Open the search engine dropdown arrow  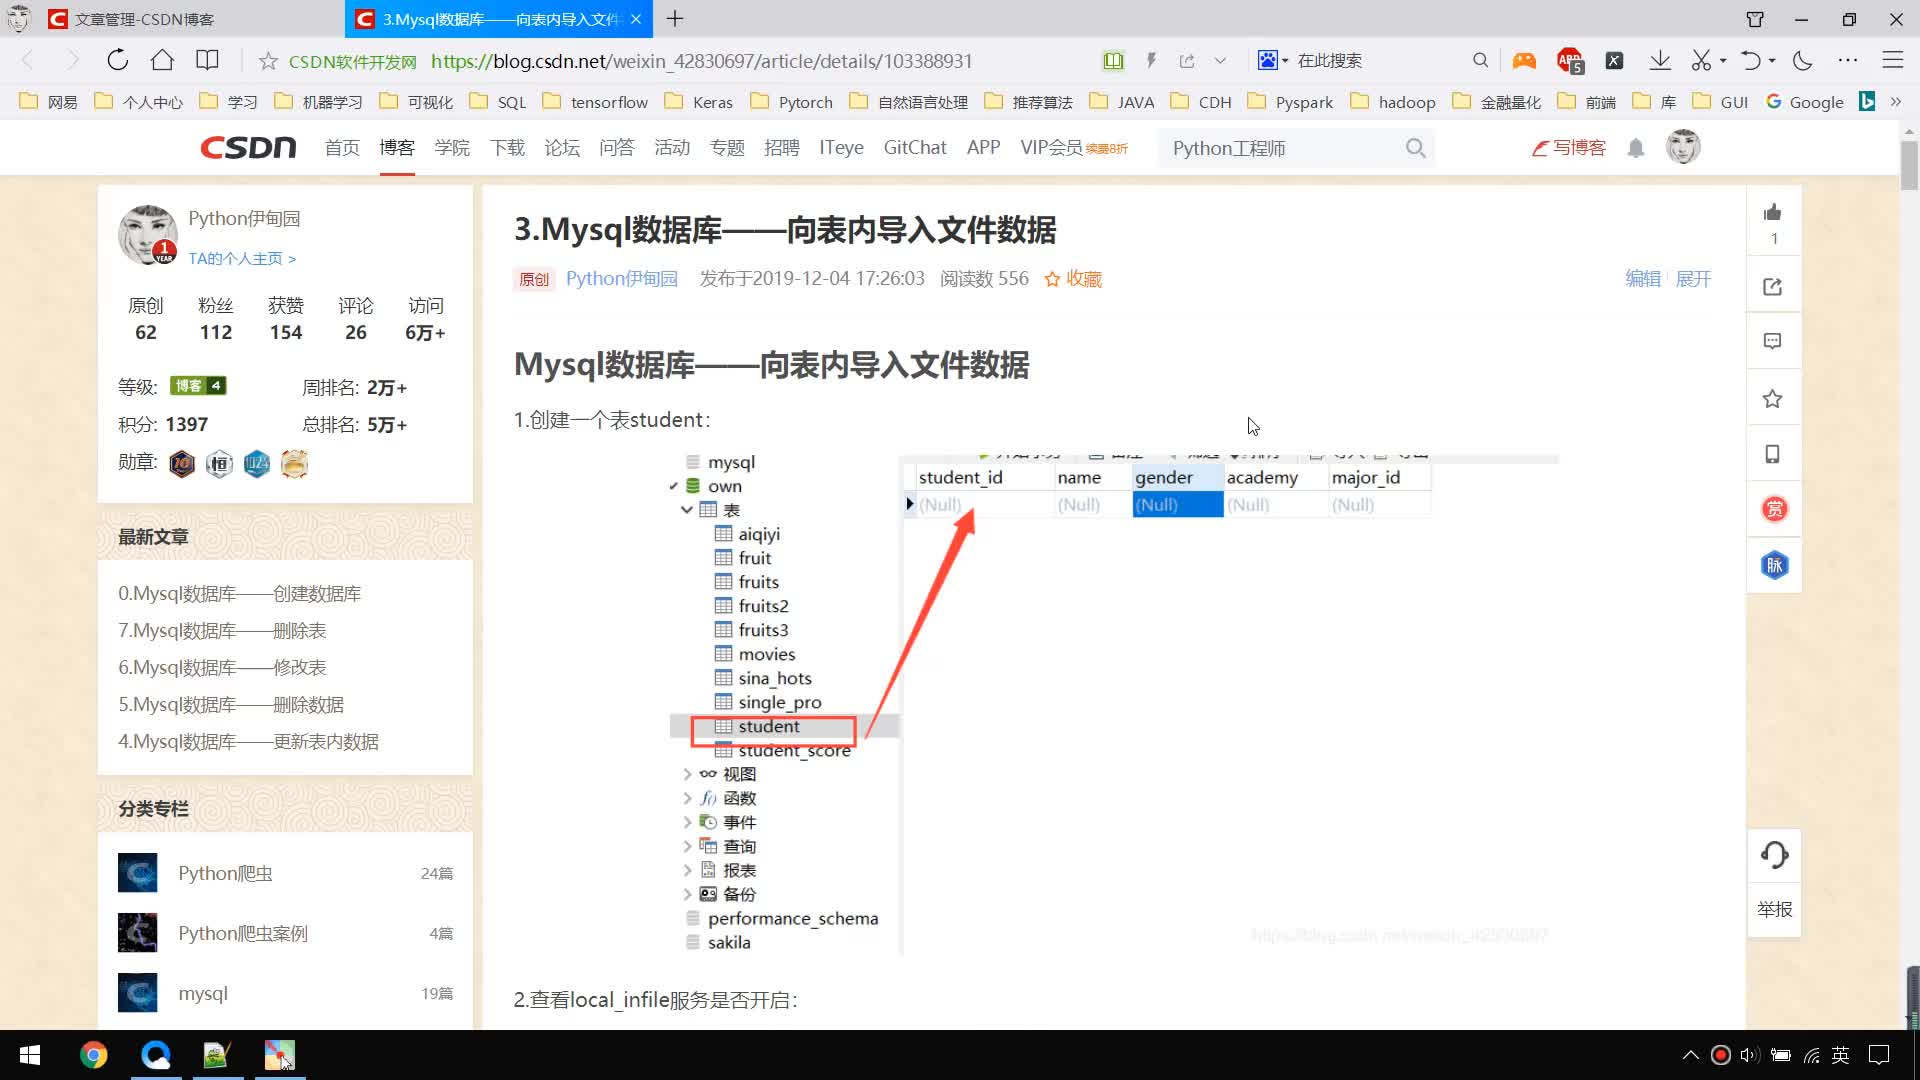click(1285, 61)
